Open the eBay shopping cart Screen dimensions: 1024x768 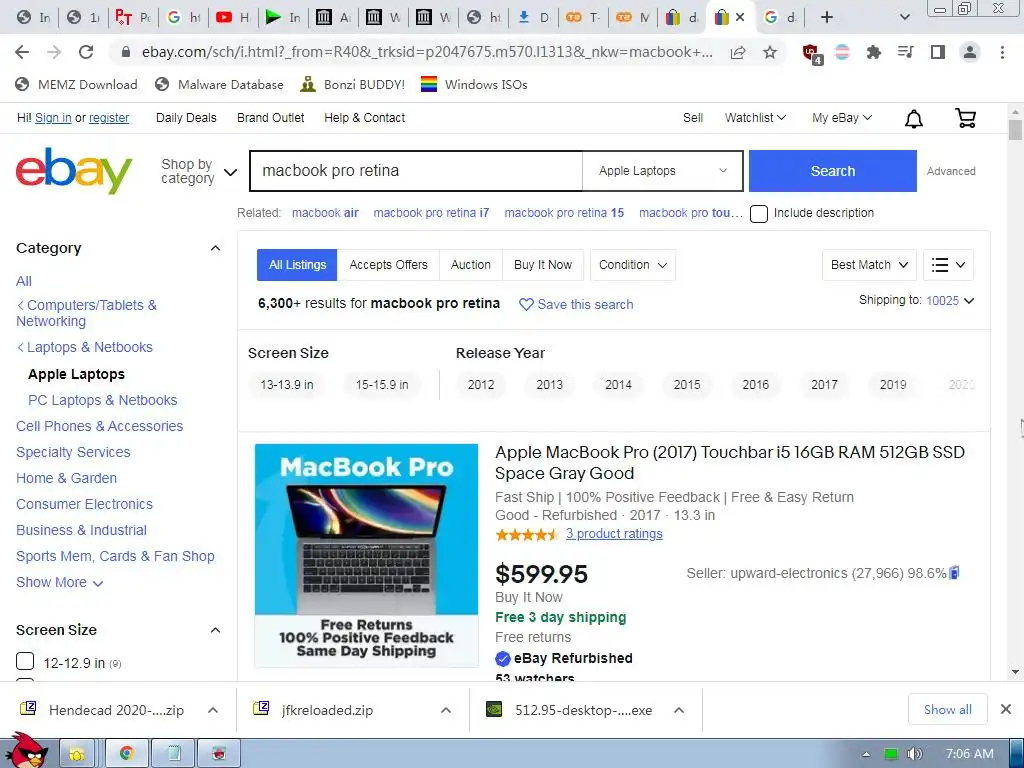click(965, 118)
